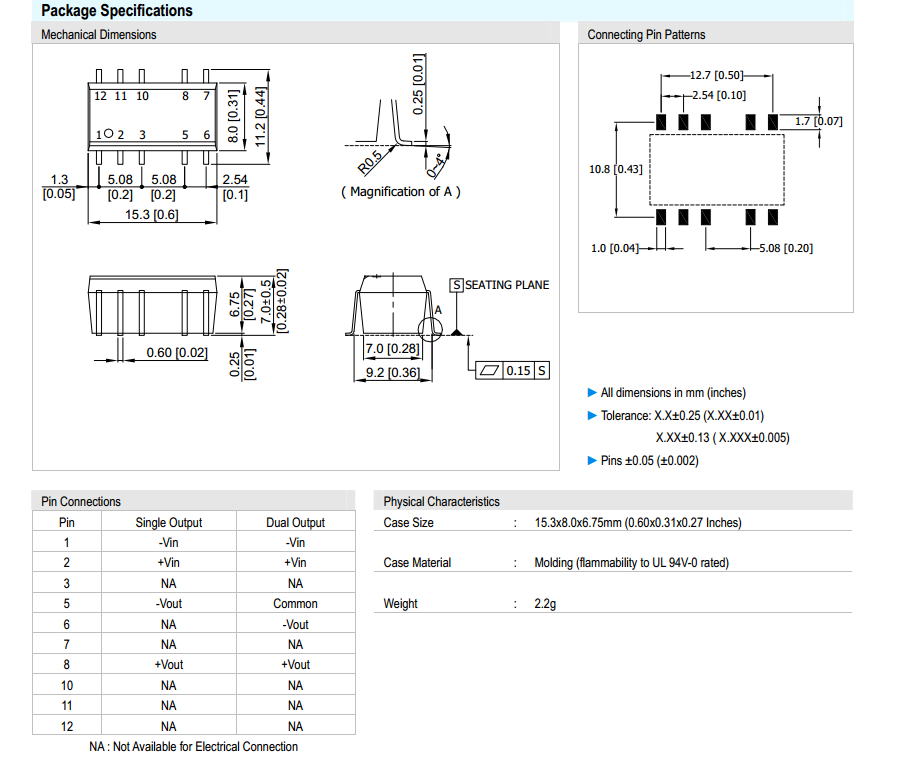
Task: Click the boxed S seating plane symbol
Action: (457, 285)
